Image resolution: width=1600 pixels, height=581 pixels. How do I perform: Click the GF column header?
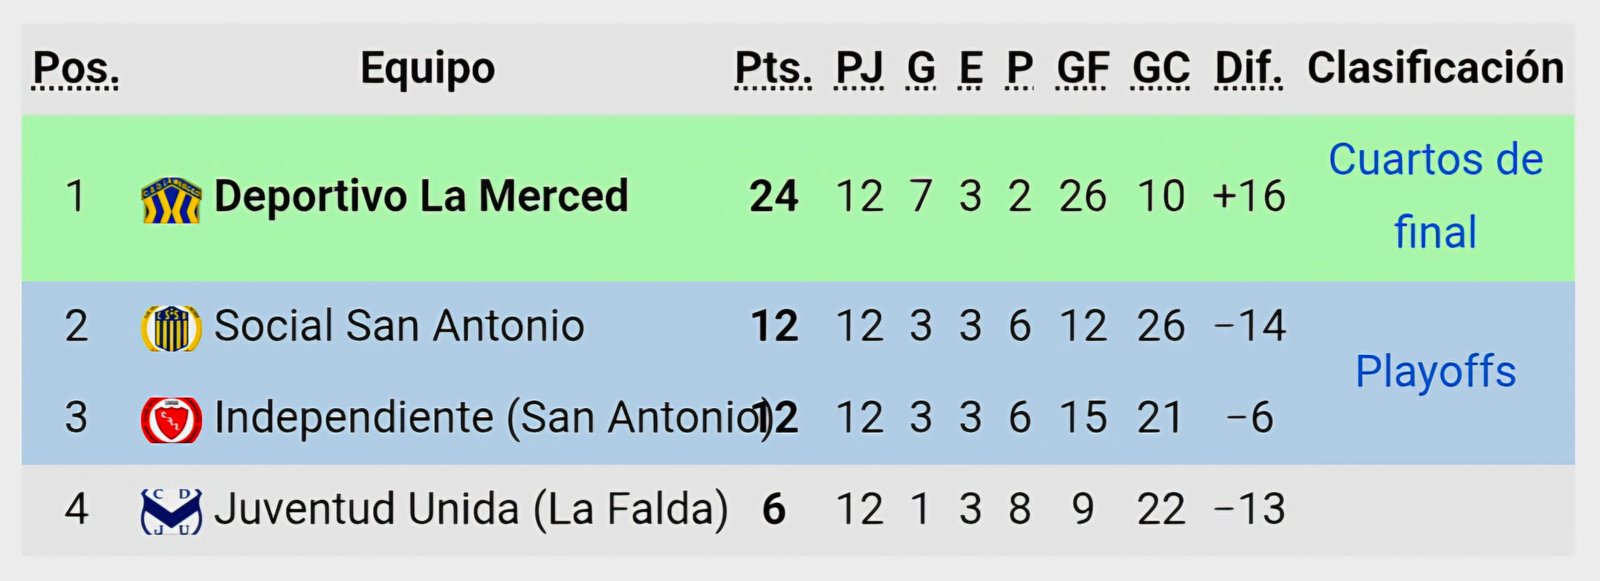click(1083, 69)
